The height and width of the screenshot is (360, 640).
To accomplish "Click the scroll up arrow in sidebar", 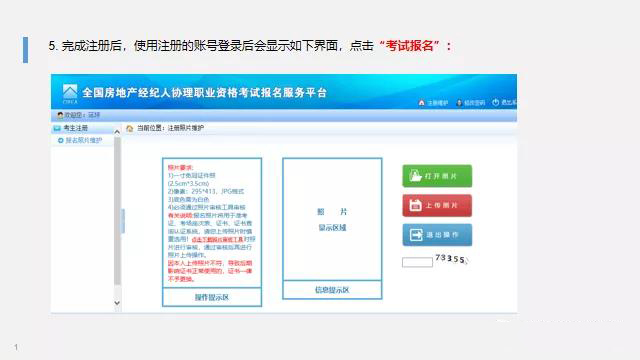I will (117, 132).
